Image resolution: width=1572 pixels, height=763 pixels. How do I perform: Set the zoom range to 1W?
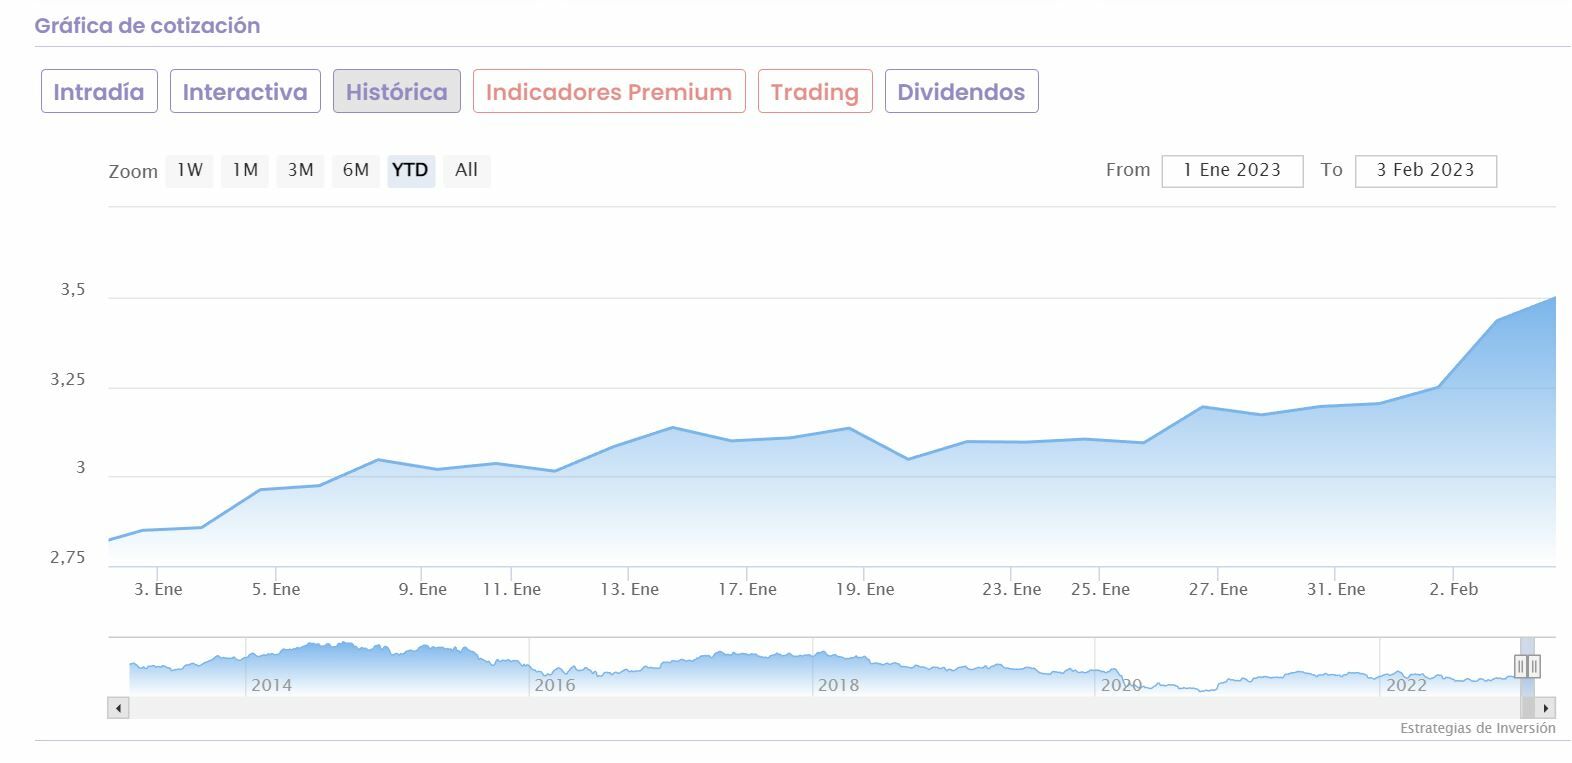point(190,170)
